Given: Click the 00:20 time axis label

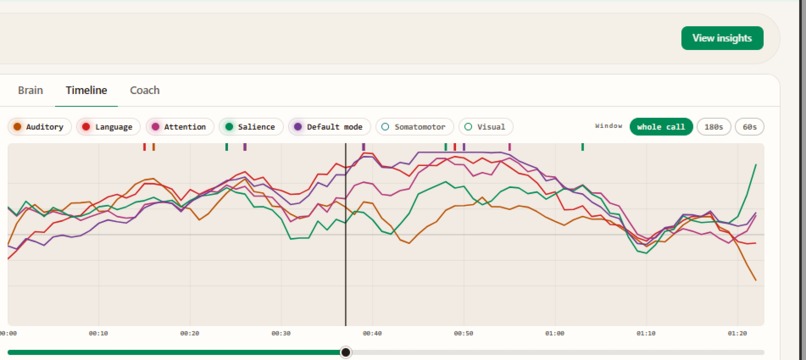Looking at the screenshot, I should [x=190, y=333].
